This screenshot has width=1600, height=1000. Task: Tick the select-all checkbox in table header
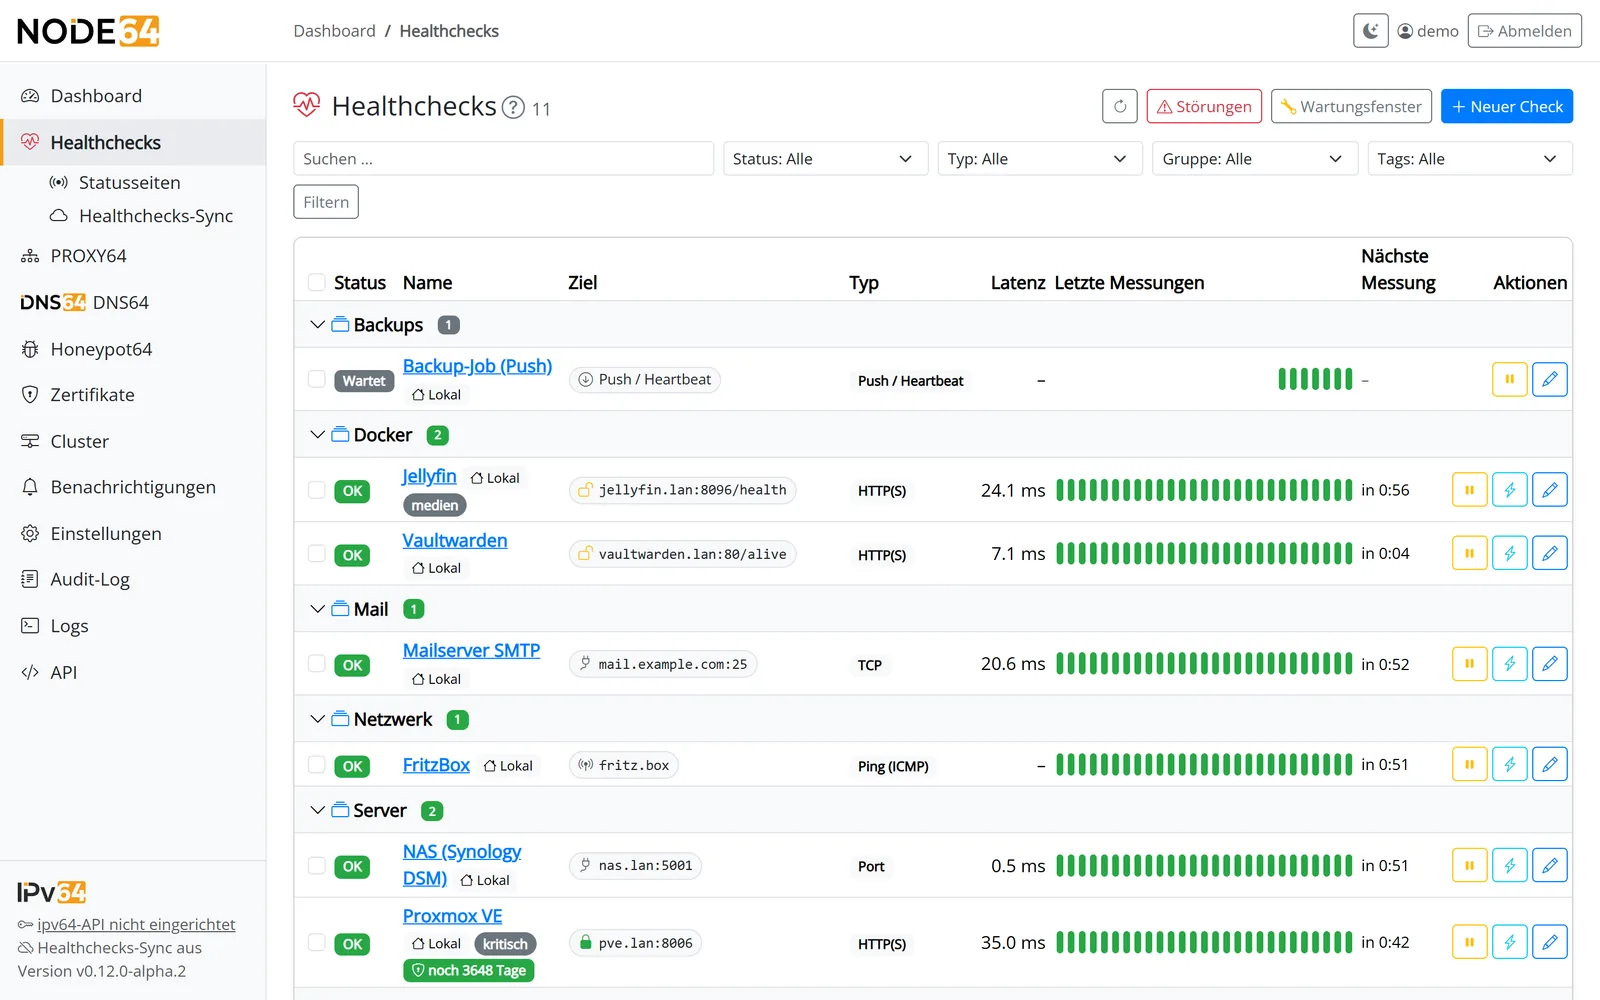pos(317,283)
